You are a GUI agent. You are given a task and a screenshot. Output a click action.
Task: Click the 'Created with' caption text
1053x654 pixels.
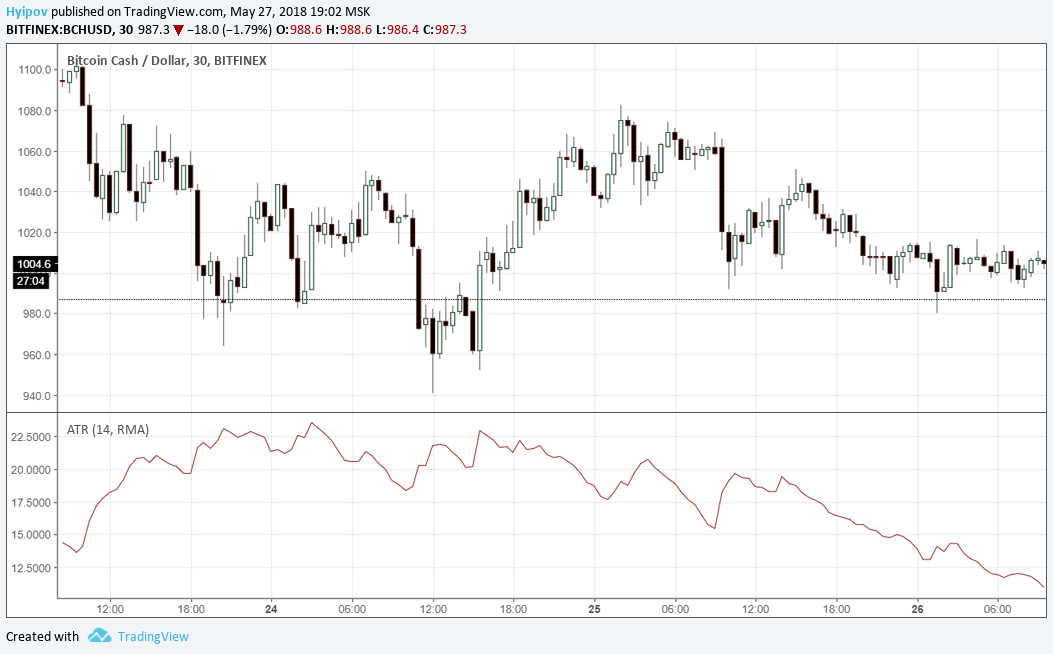click(x=42, y=636)
